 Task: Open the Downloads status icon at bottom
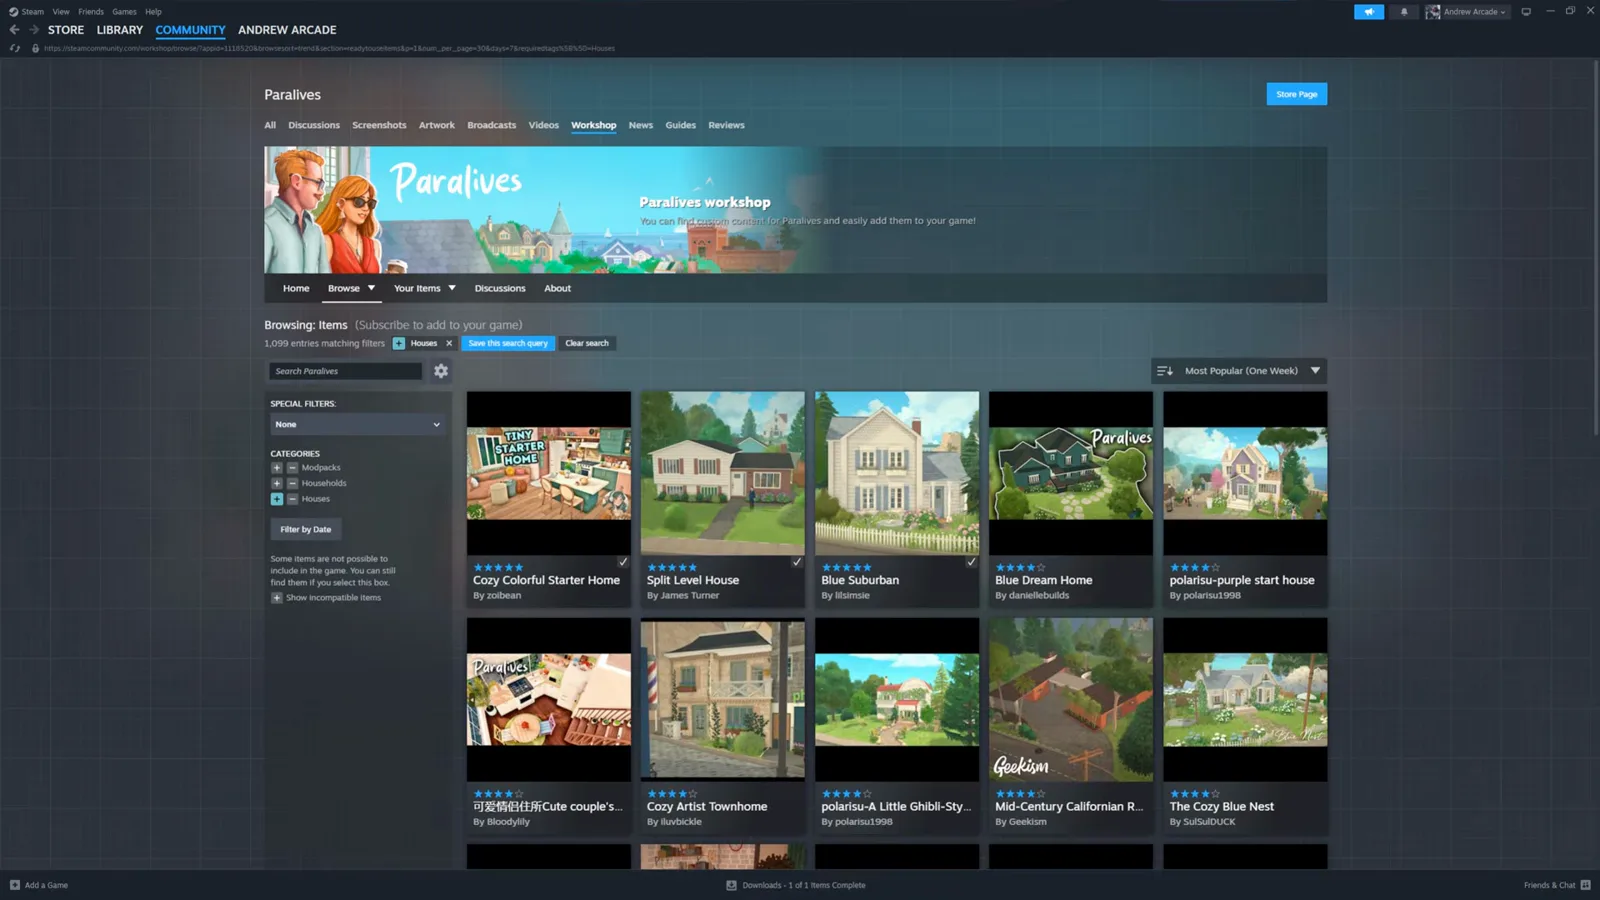coord(731,885)
